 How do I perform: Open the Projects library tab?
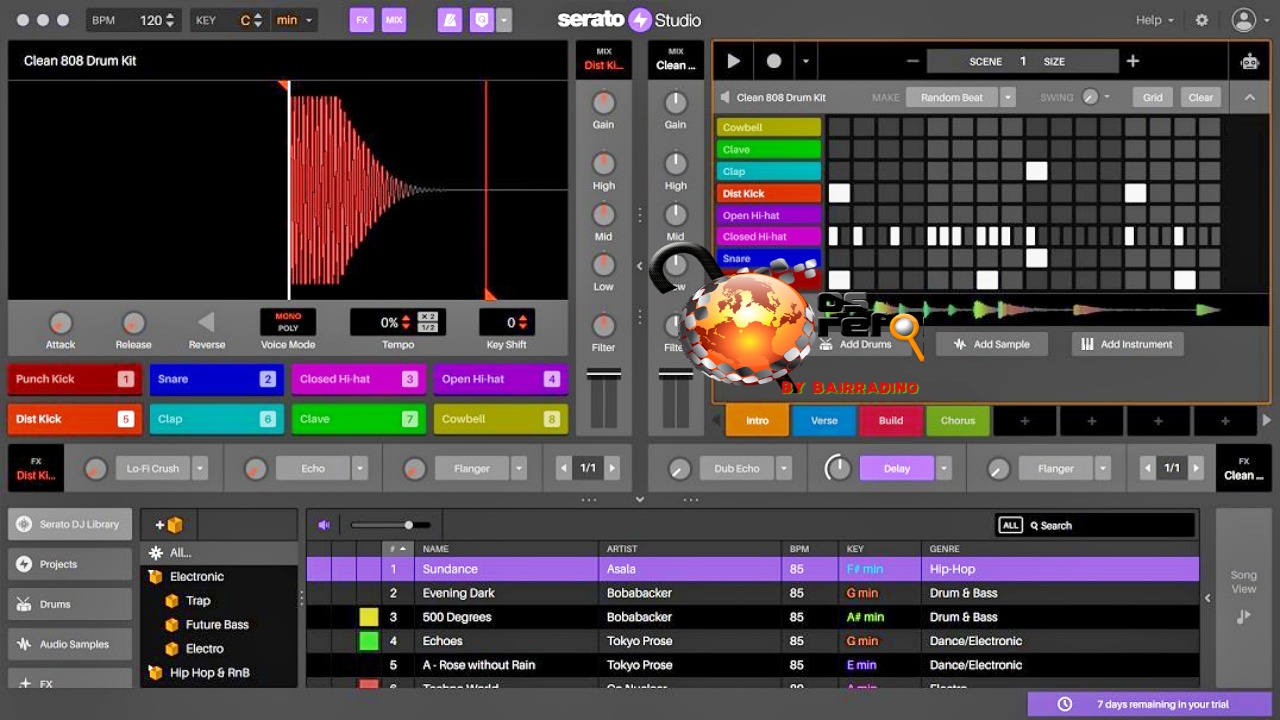point(70,564)
